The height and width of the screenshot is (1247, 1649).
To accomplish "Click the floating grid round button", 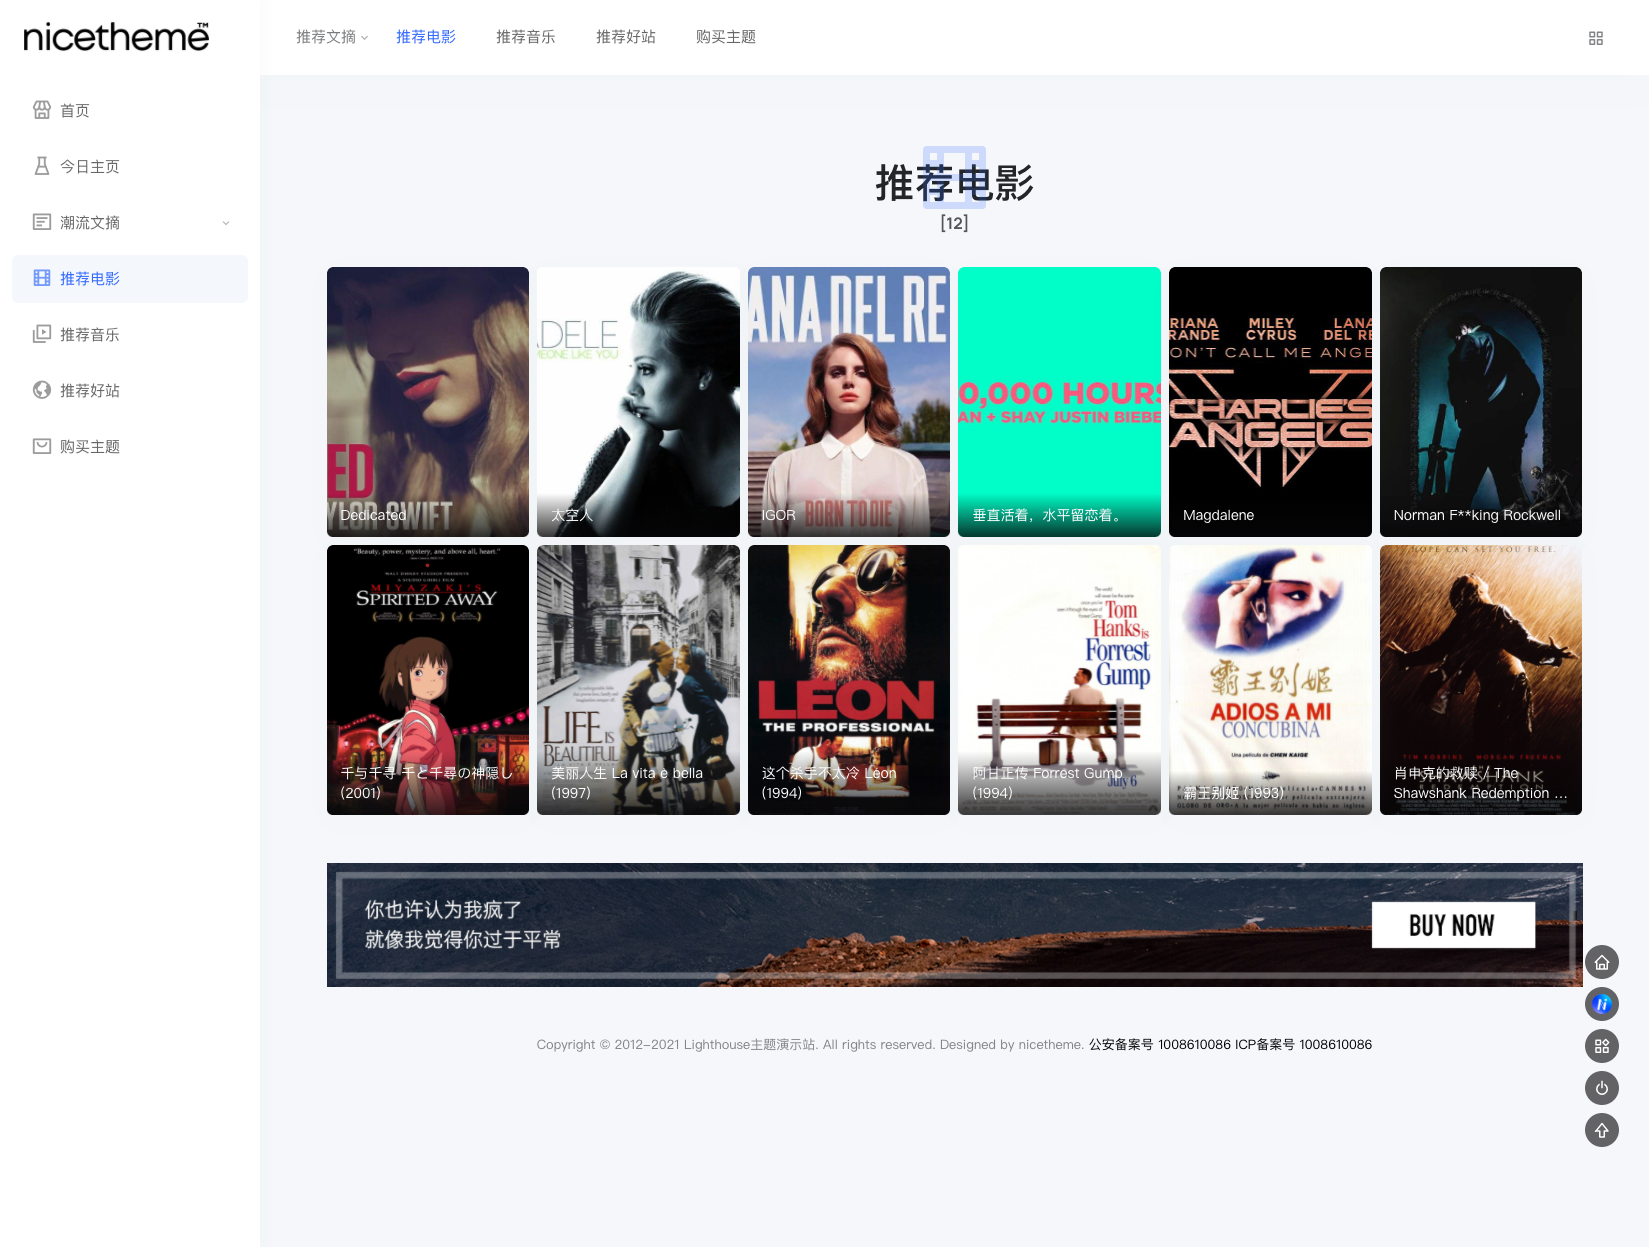I will click(x=1602, y=1046).
